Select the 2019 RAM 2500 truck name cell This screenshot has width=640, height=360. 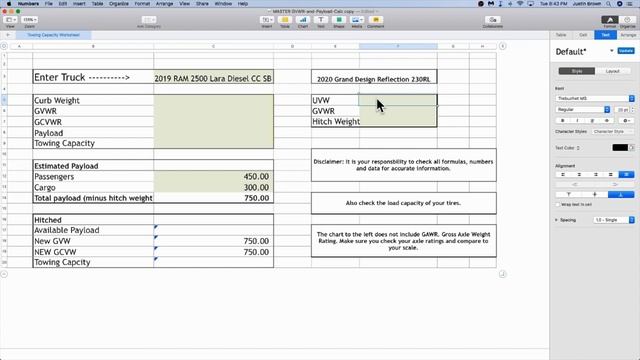click(213, 77)
